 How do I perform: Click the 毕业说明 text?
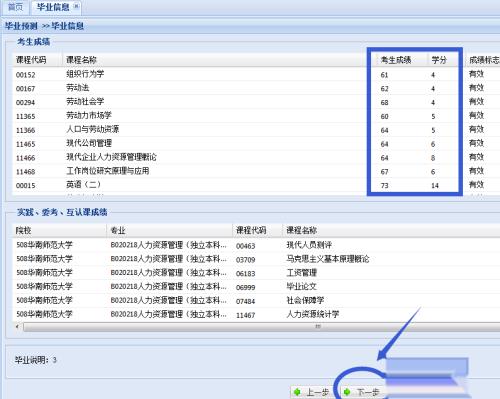36,360
